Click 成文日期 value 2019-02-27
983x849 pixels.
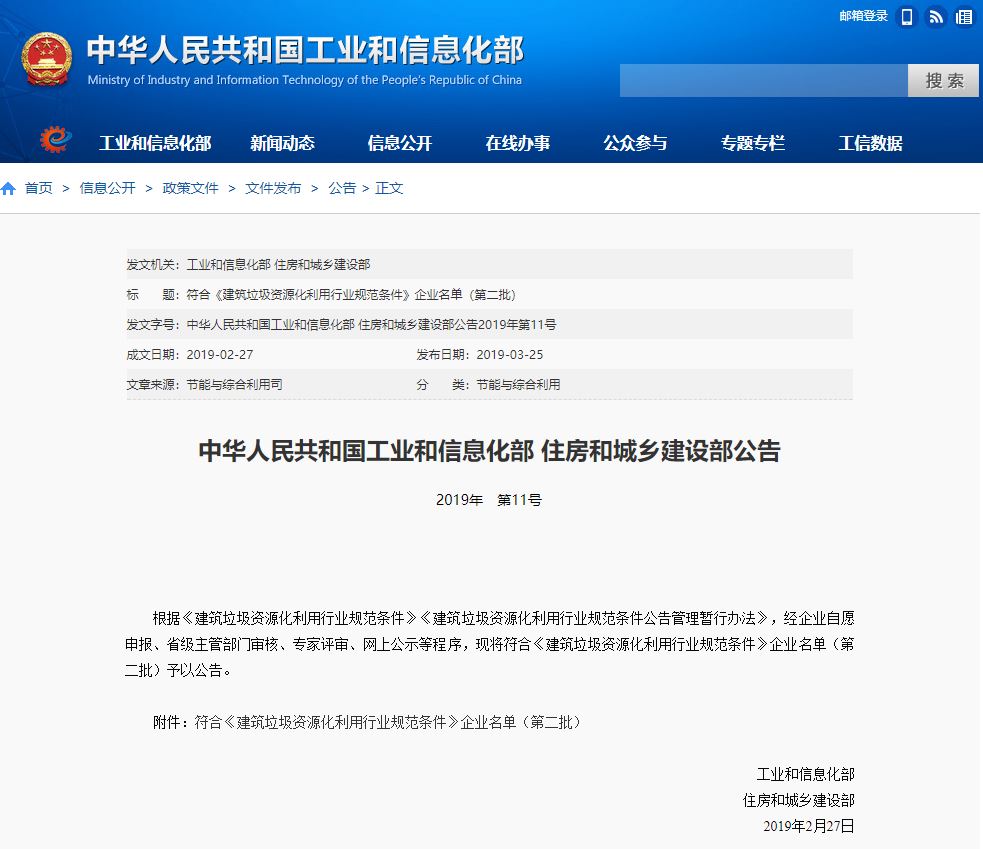point(220,355)
